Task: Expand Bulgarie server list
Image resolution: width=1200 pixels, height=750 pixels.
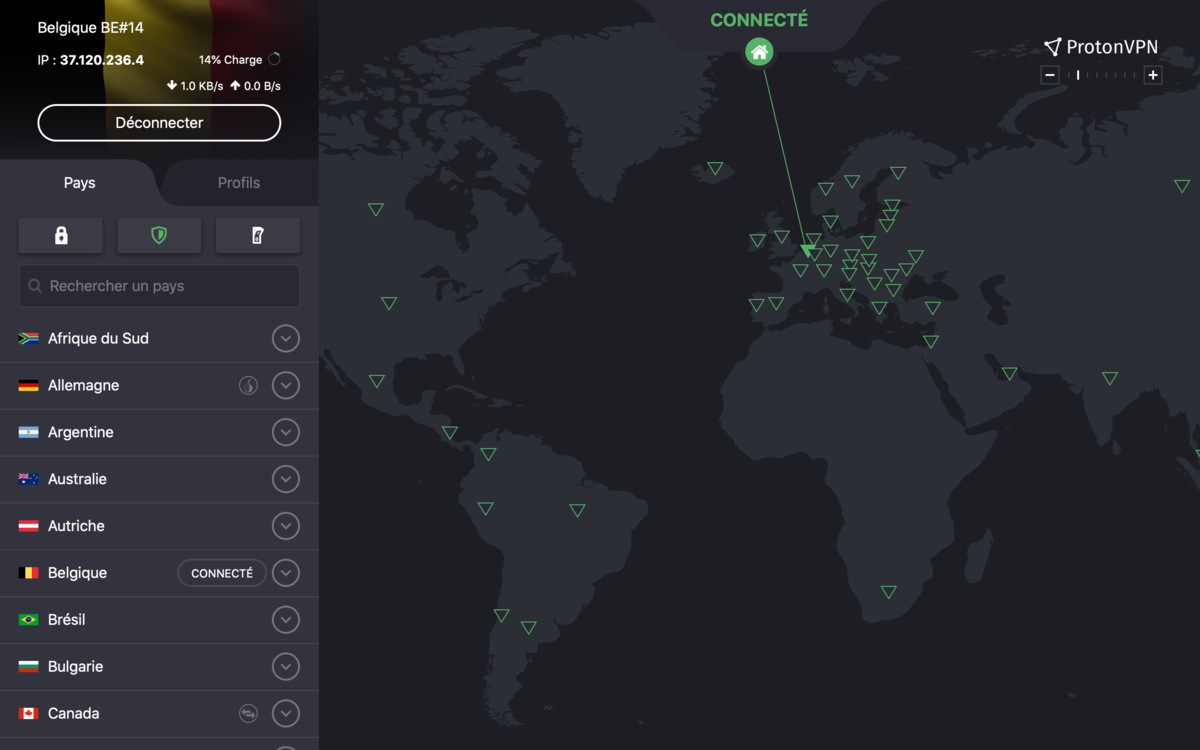Action: 286,667
